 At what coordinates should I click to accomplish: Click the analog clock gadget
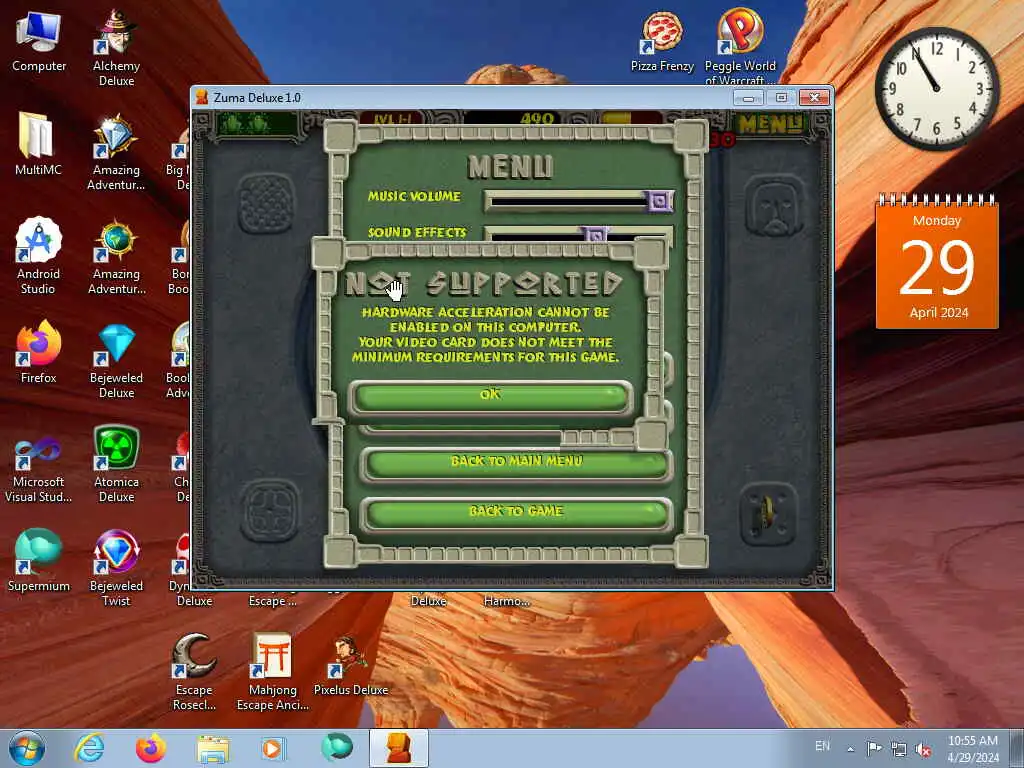937,88
